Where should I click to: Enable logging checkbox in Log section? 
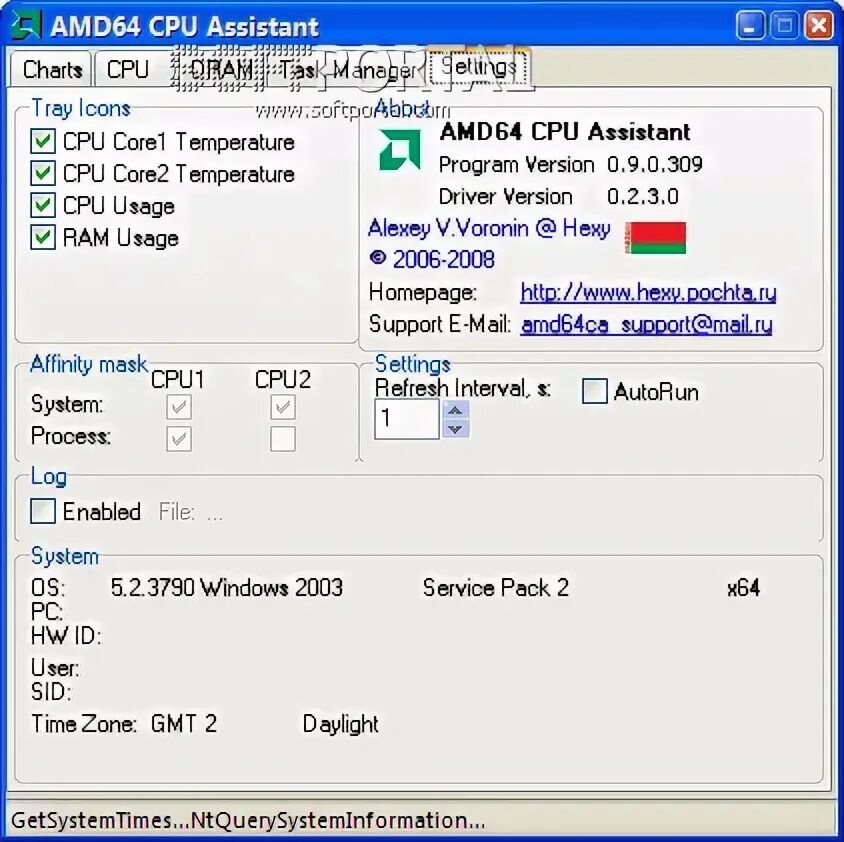(43, 511)
